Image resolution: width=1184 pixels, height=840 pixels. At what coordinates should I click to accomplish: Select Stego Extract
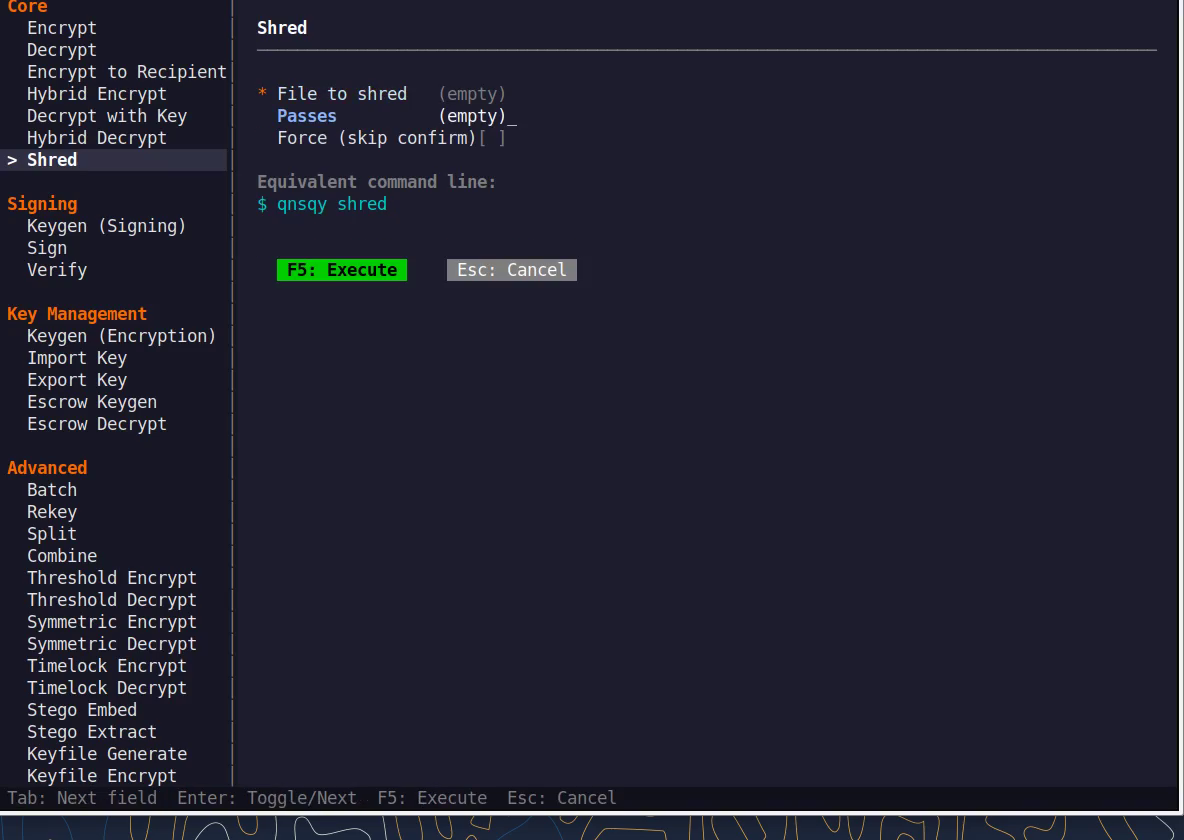point(92,731)
